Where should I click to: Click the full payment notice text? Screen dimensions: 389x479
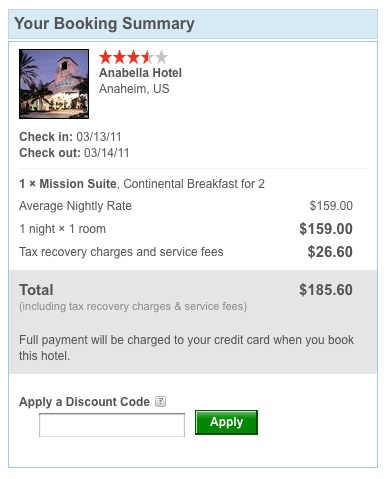click(x=186, y=348)
